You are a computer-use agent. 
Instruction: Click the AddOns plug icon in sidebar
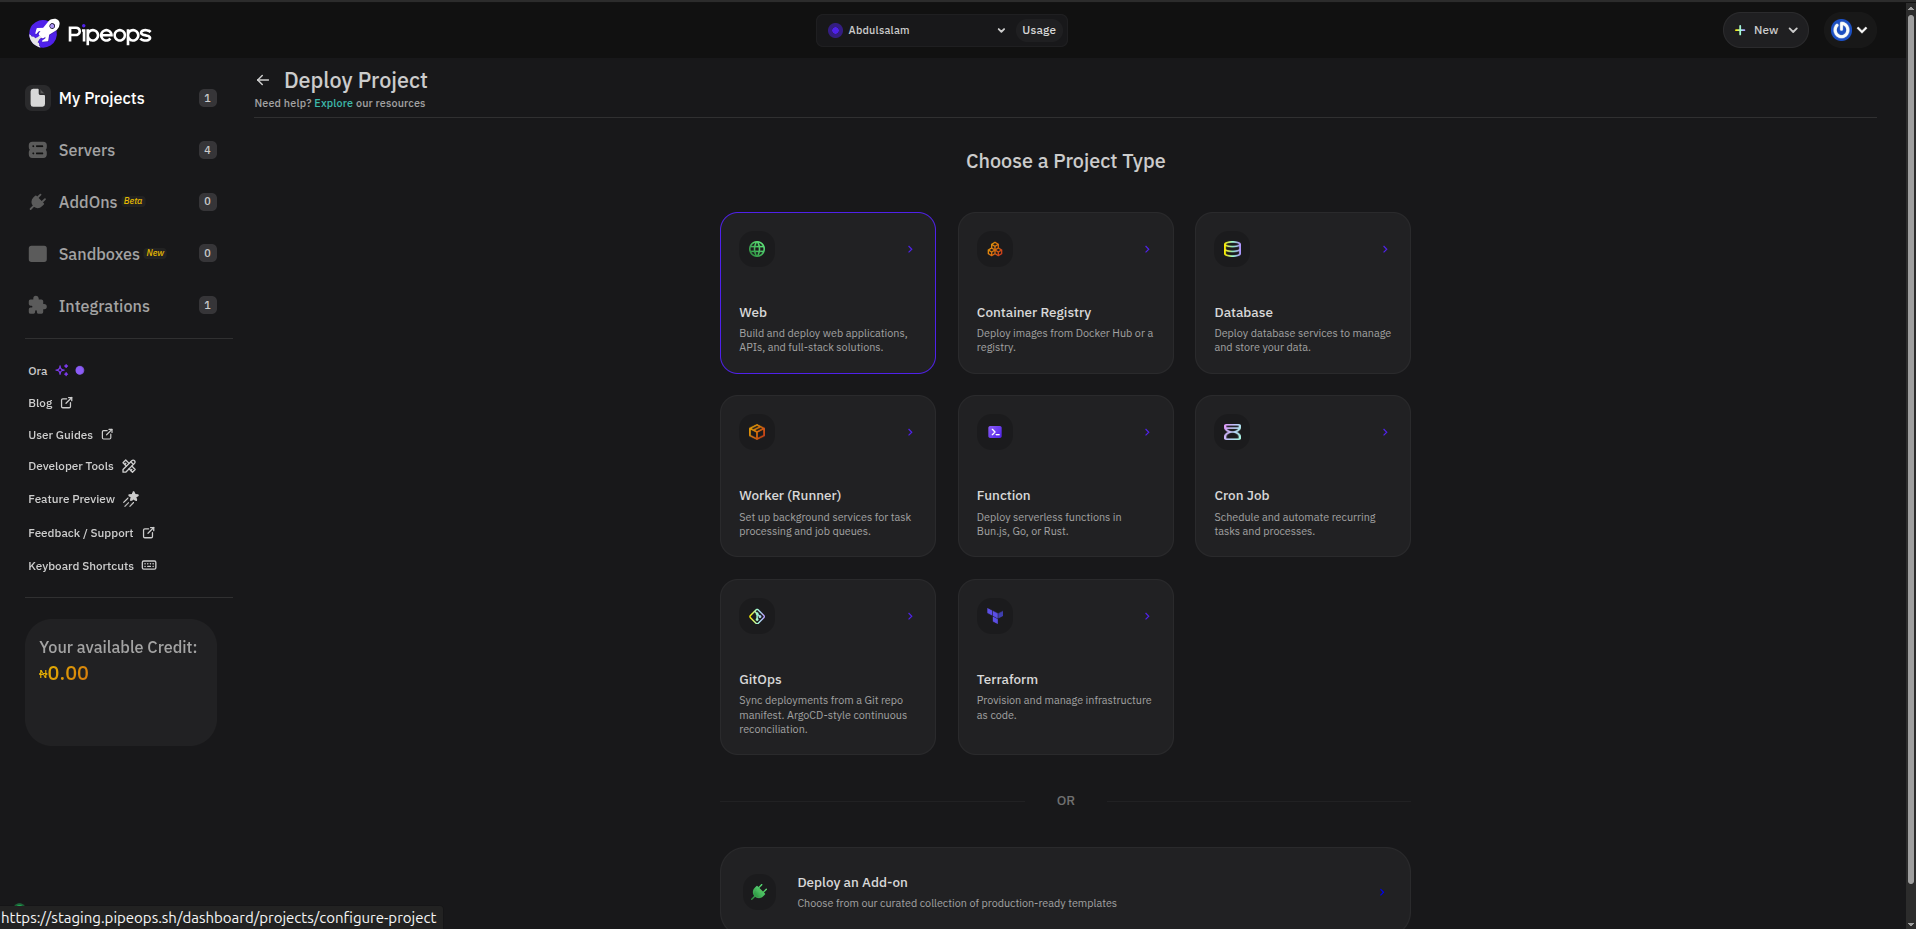tap(38, 202)
